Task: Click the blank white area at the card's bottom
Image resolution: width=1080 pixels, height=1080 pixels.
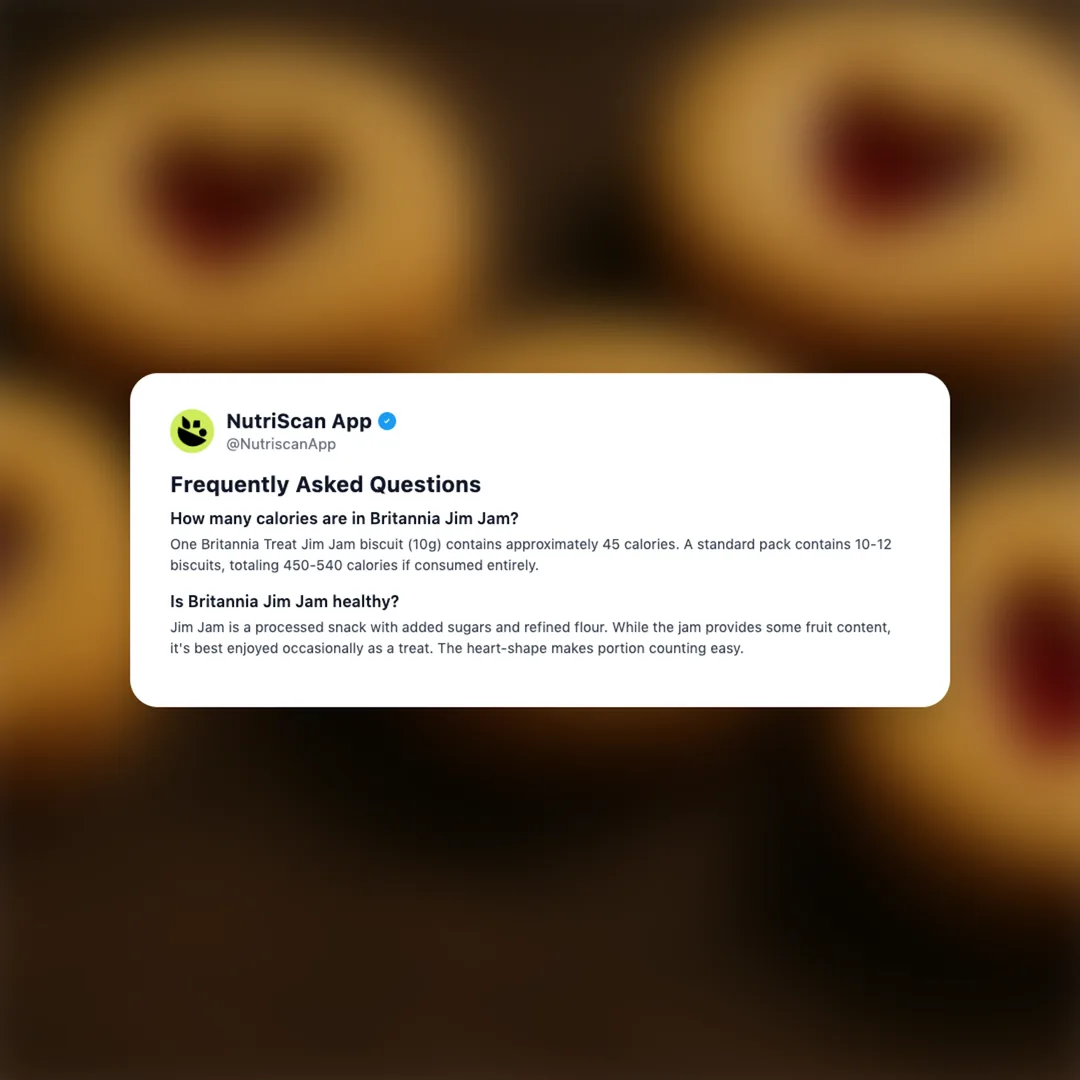Action: 540,682
